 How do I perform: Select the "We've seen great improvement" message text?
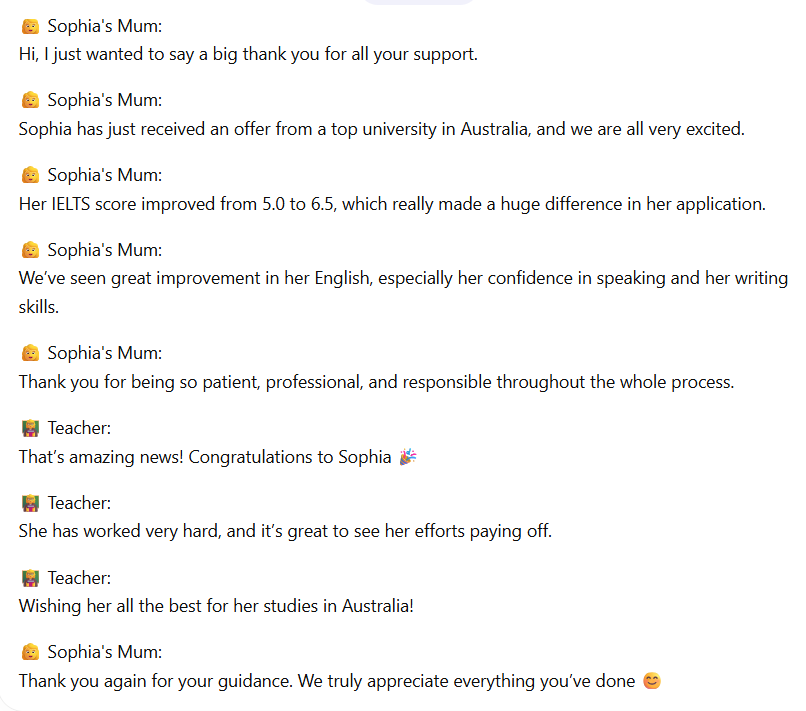click(403, 279)
